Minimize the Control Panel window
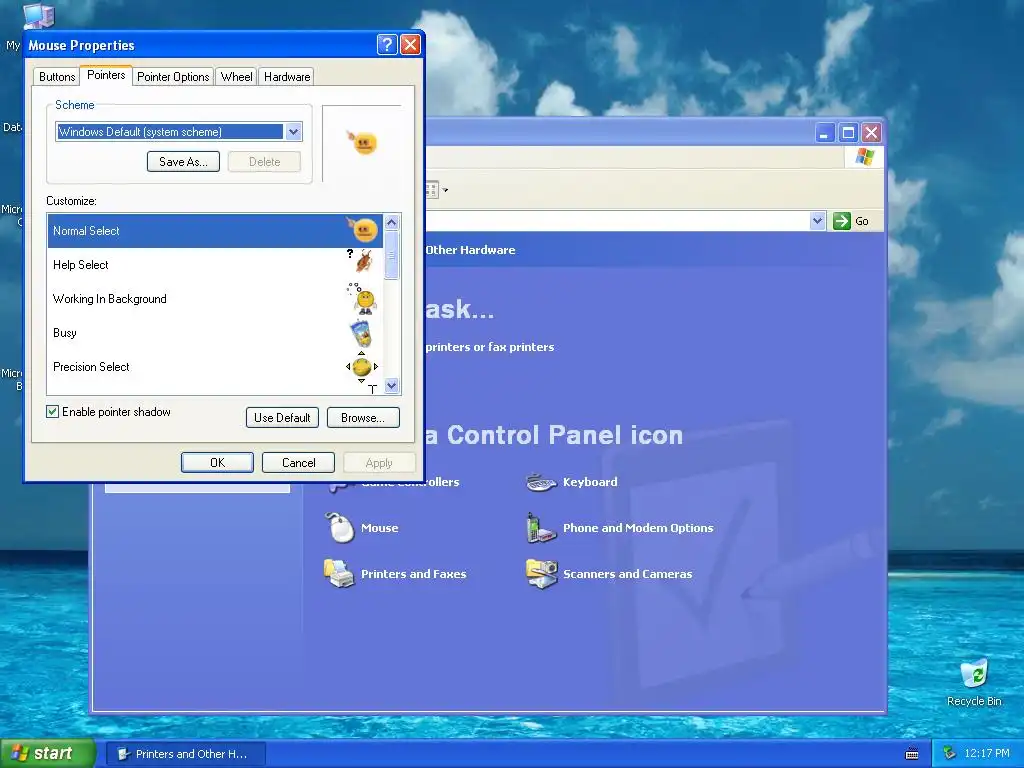1024x768 pixels. coord(824,133)
